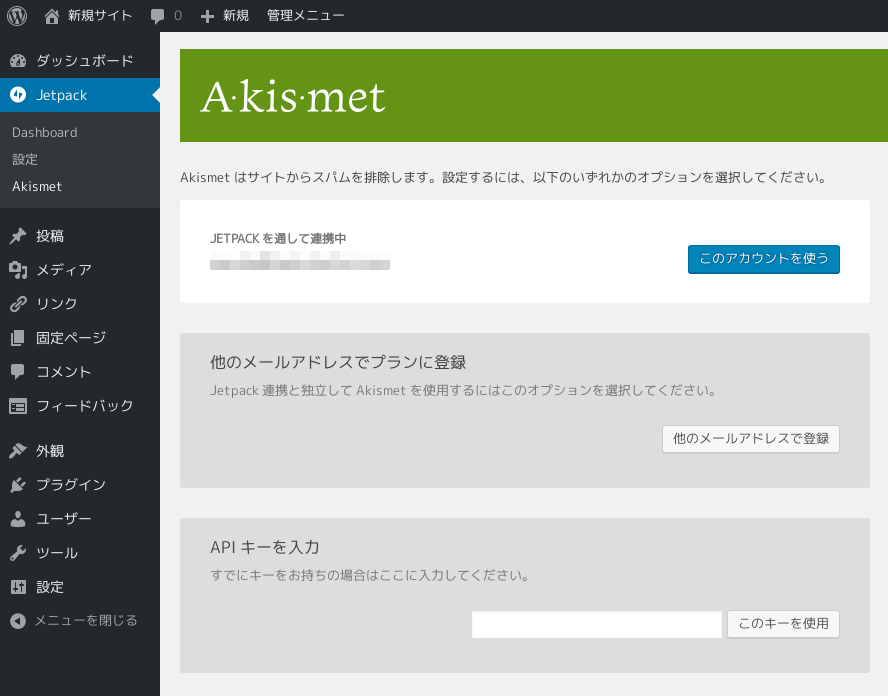Open the 投稿 menu label
This screenshot has width=888, height=696.
(x=50, y=236)
